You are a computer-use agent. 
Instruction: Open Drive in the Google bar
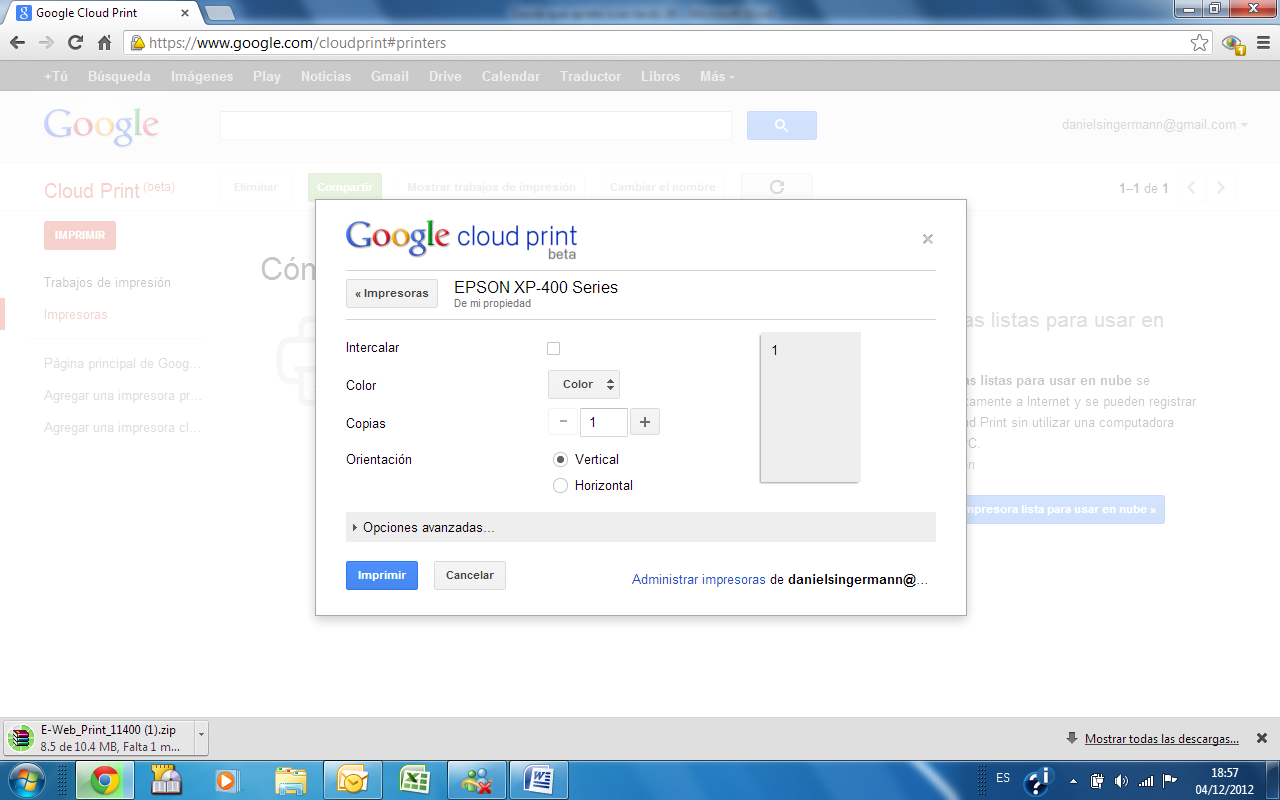coord(445,76)
